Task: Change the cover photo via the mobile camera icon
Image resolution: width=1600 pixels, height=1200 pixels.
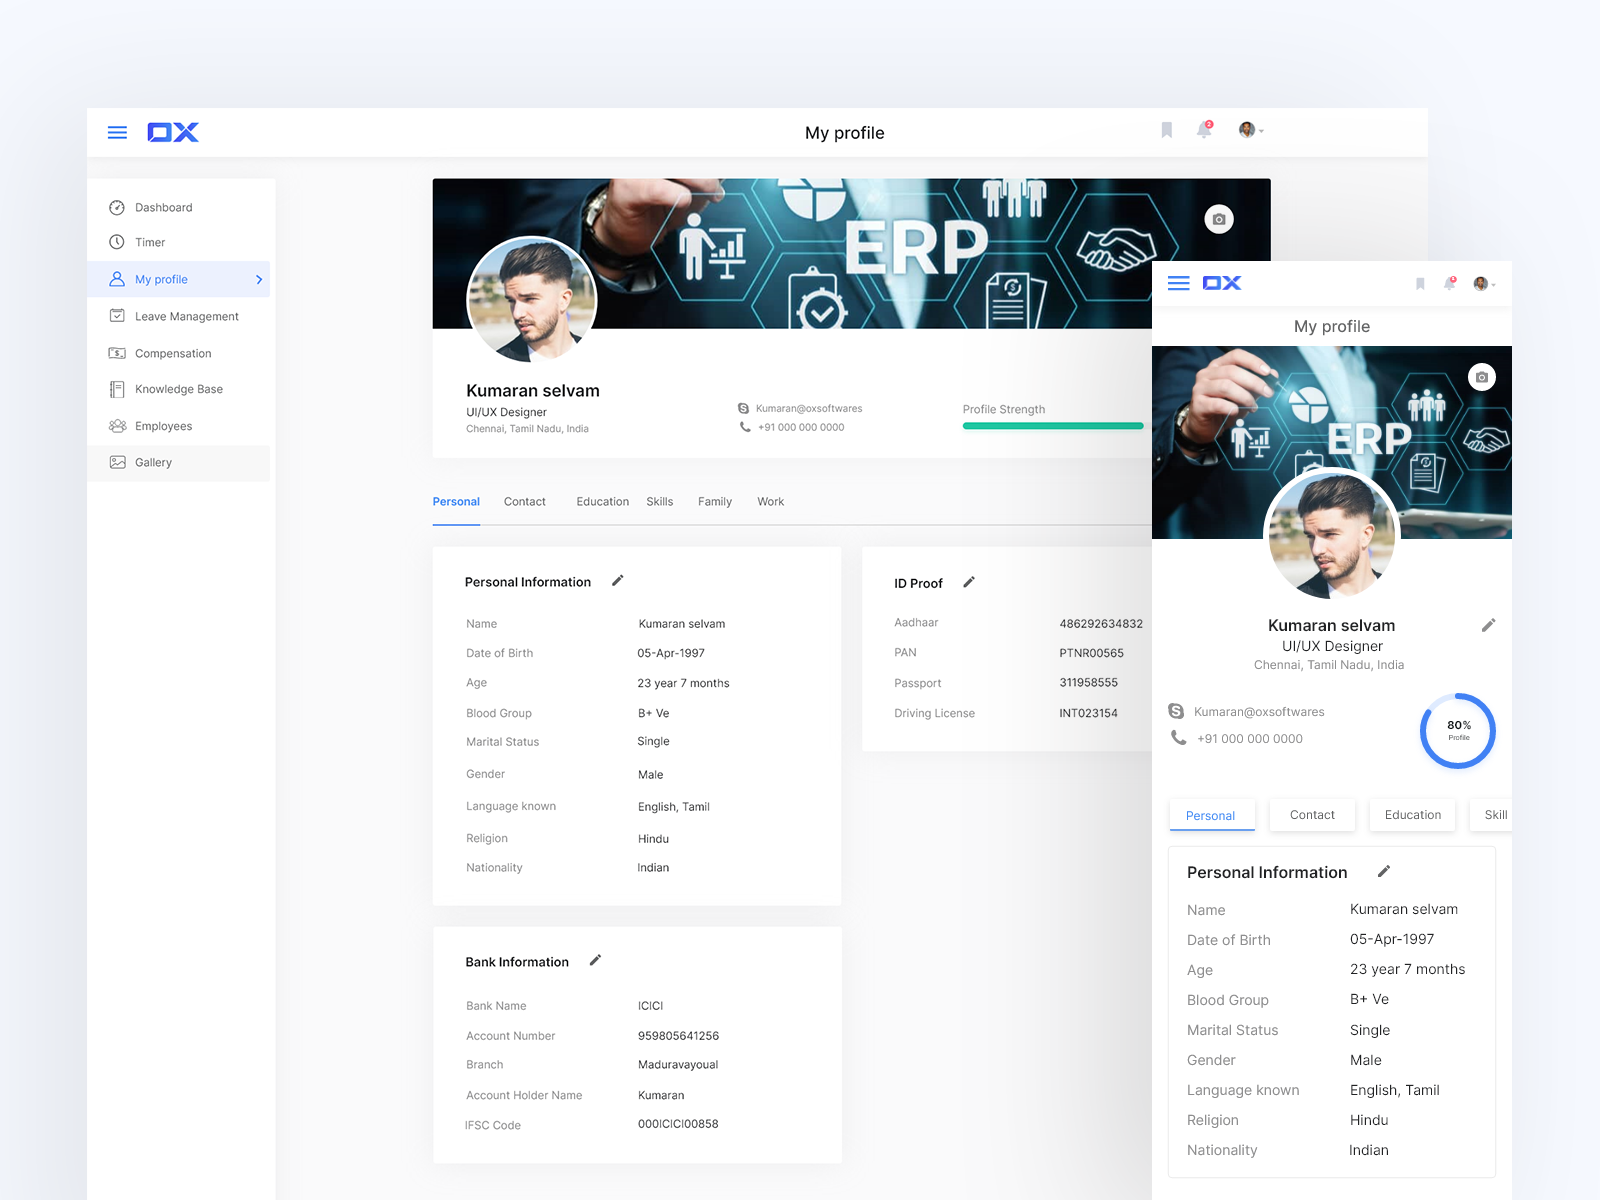Action: pyautogui.click(x=1482, y=377)
